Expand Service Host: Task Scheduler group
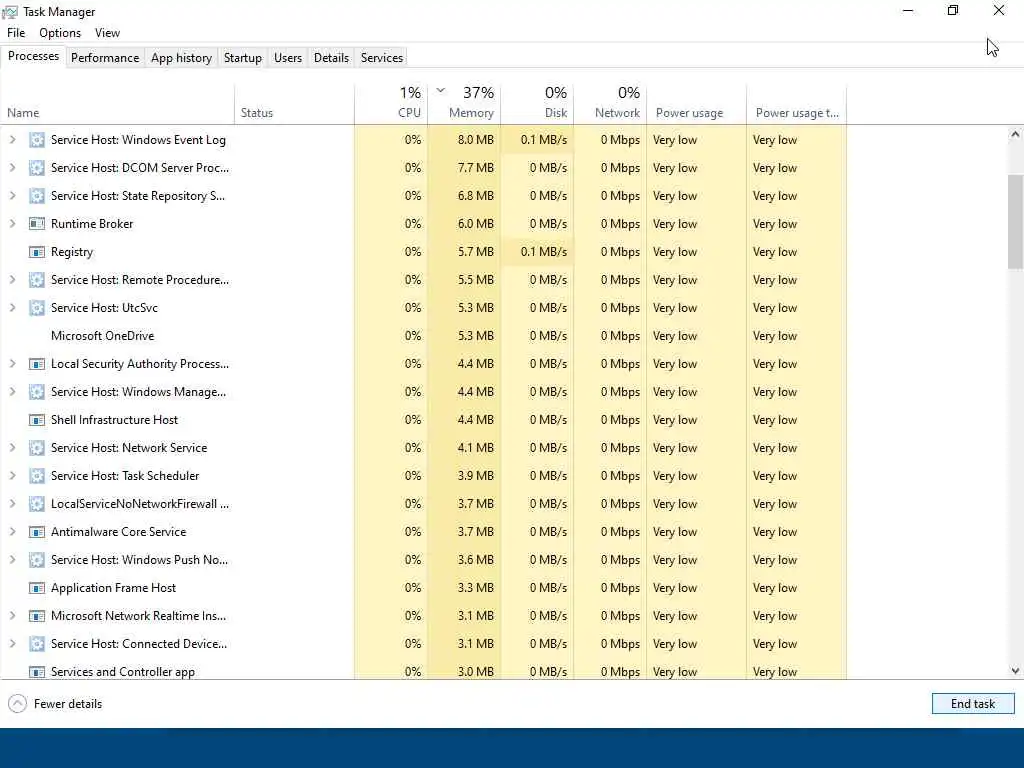The image size is (1024, 768). (12, 476)
